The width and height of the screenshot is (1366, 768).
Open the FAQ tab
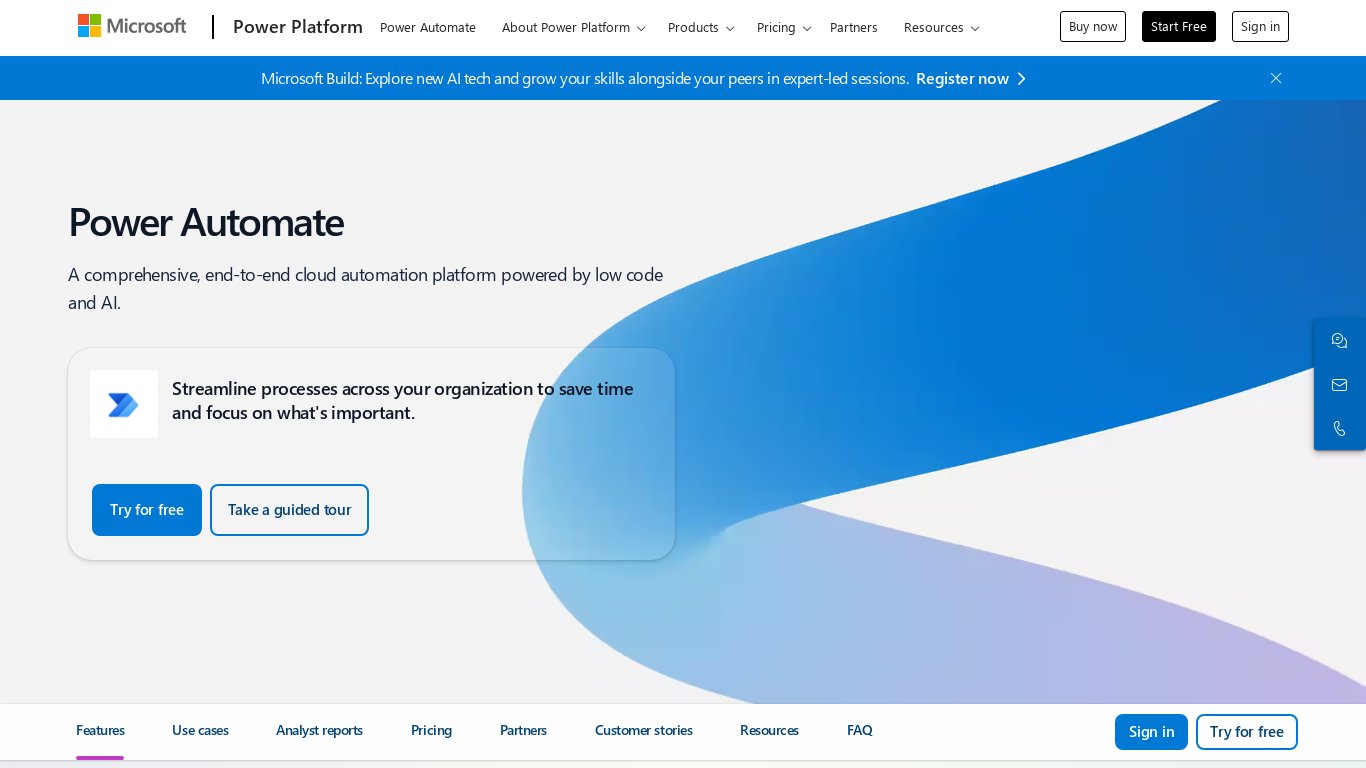(859, 731)
